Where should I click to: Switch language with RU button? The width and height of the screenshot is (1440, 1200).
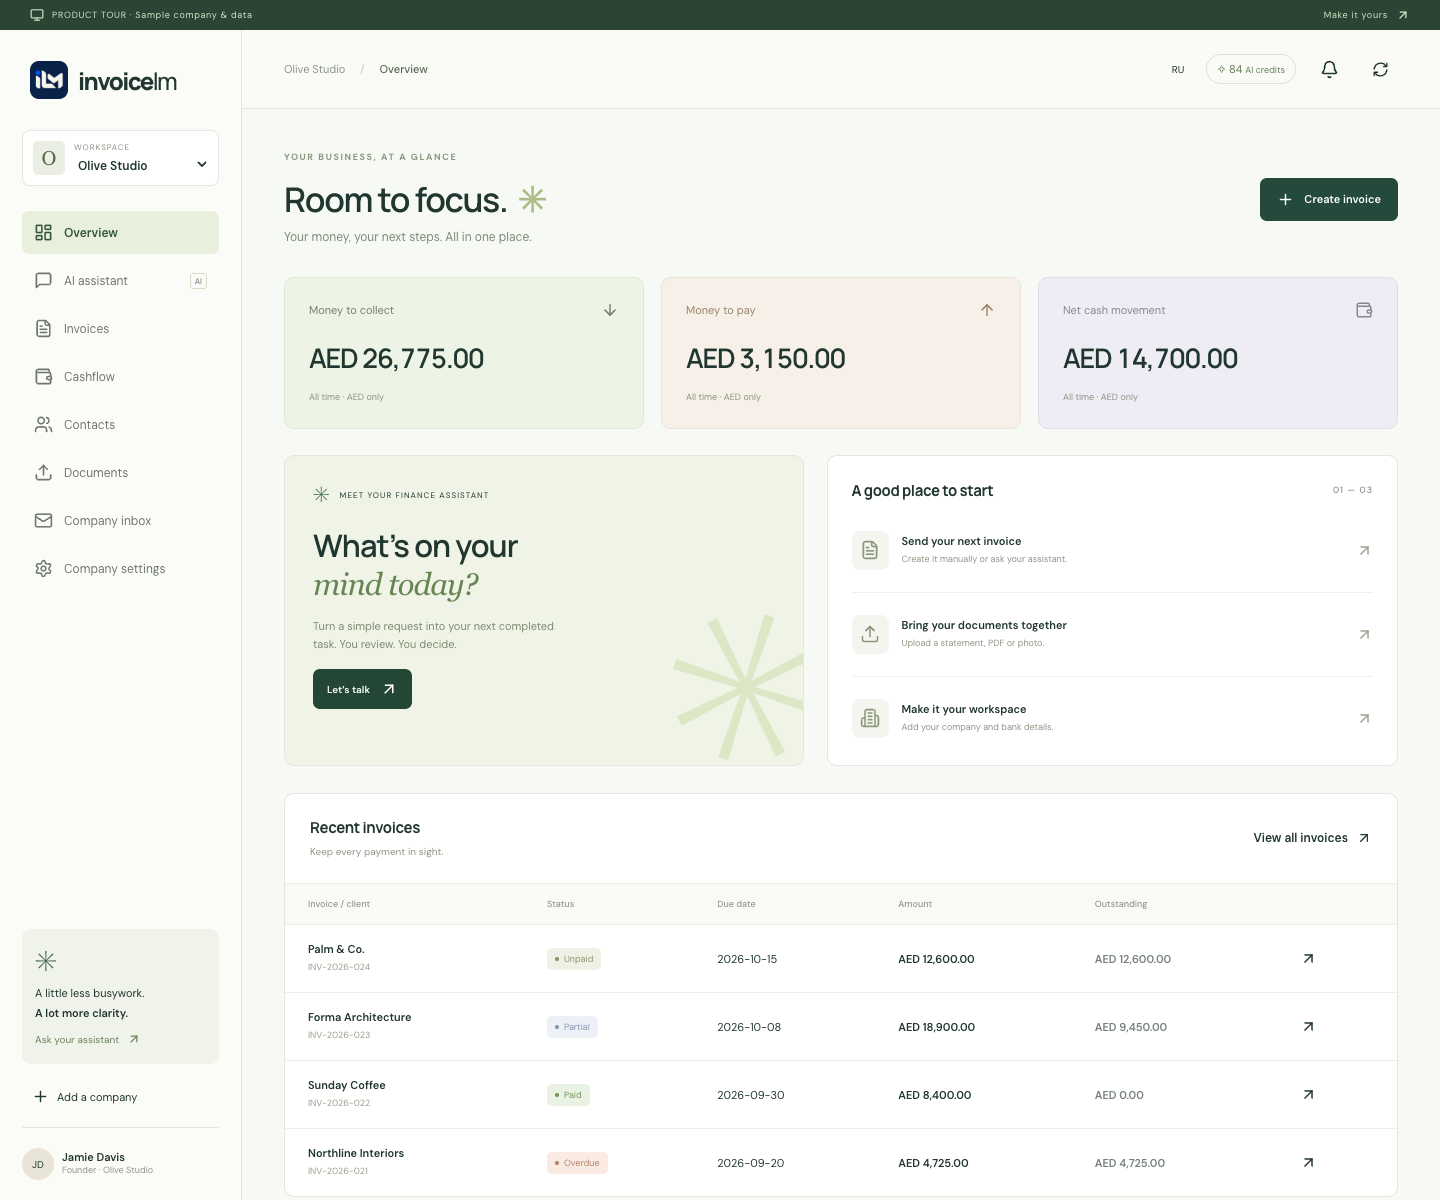(1178, 70)
